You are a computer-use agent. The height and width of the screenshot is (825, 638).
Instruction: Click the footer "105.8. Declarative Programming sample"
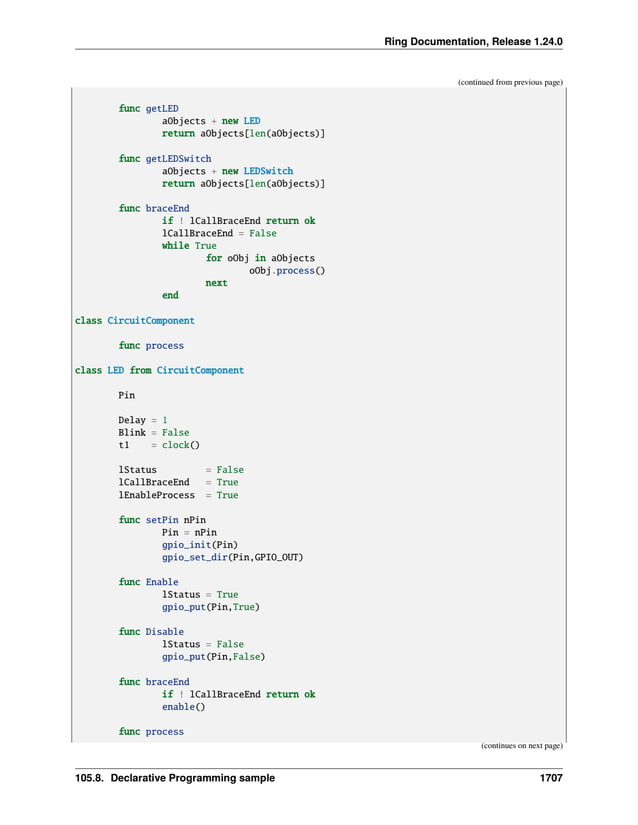point(175,778)
